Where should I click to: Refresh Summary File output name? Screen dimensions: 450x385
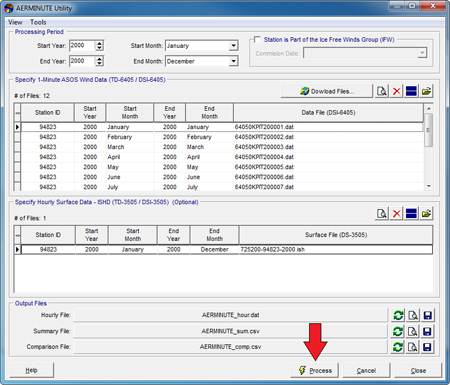click(398, 331)
